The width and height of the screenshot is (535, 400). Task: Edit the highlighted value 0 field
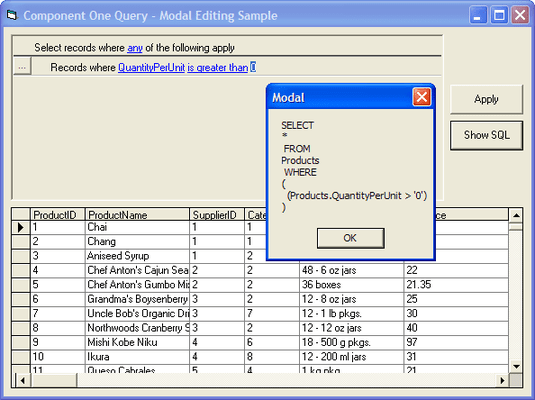click(253, 67)
